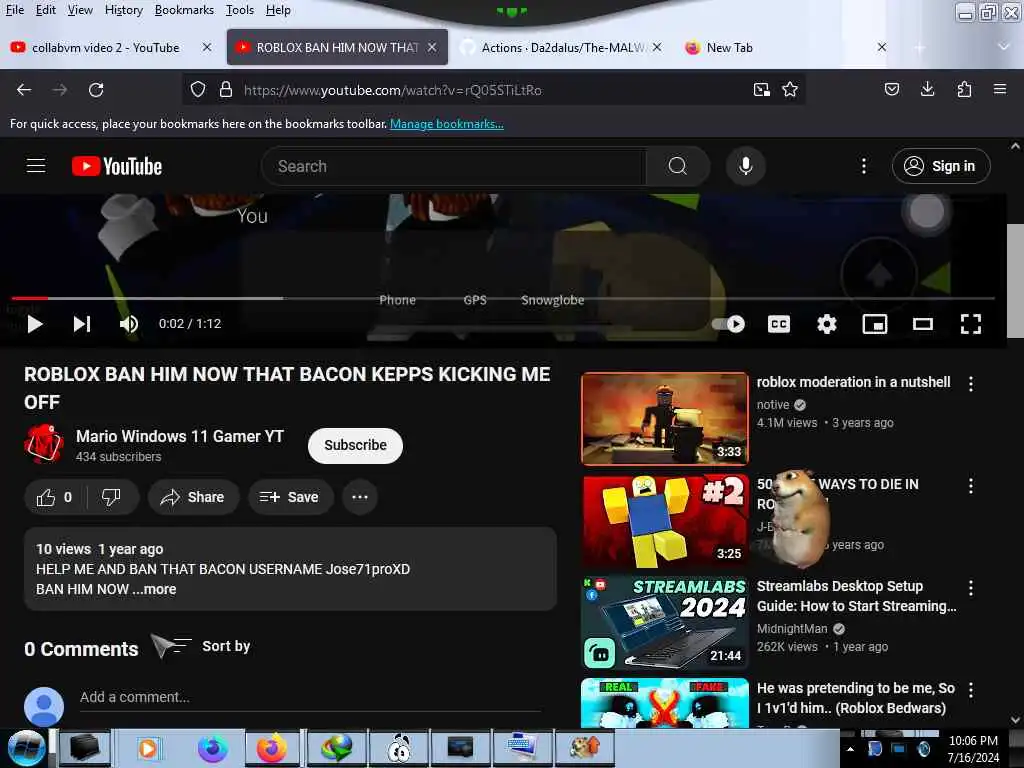The image size is (1024, 768).
Task: Open the Pocket save icon
Action: coord(891,89)
